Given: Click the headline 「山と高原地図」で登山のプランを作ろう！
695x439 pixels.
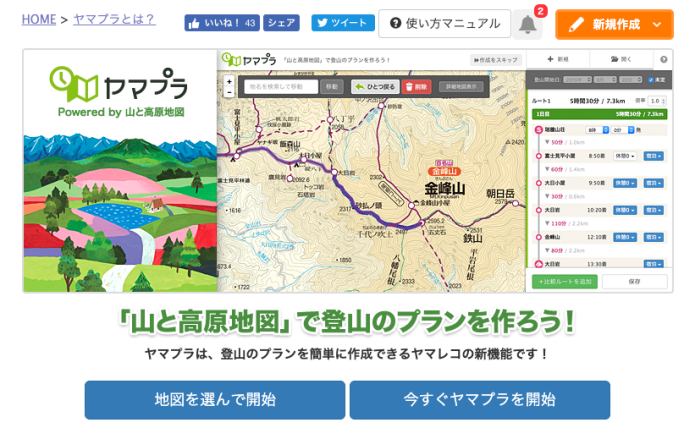Looking at the screenshot, I should point(348,321).
